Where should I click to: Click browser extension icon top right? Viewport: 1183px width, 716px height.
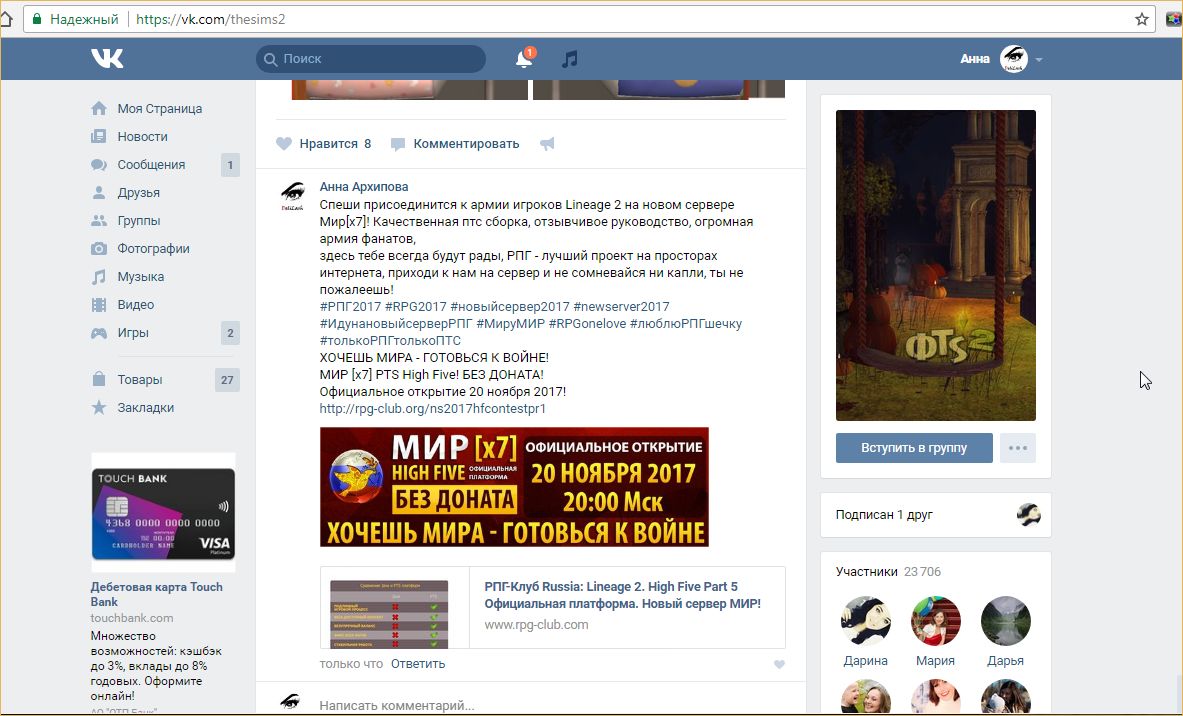(1175, 19)
